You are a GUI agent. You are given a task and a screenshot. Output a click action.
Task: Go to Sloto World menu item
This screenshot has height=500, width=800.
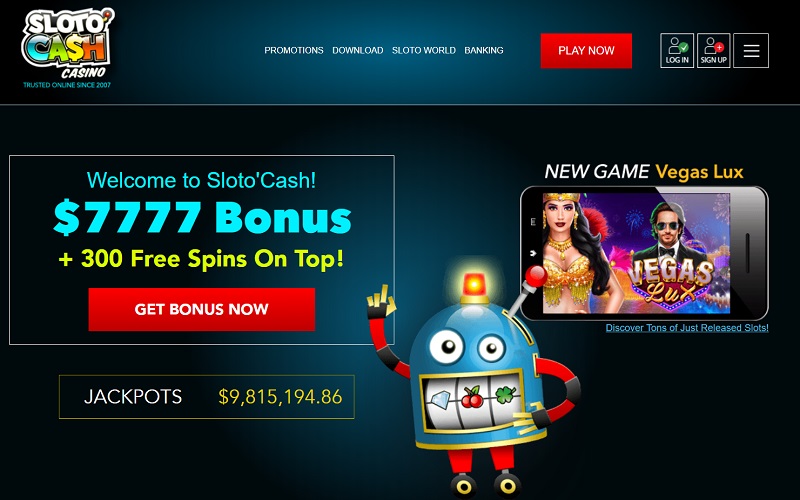tap(423, 51)
